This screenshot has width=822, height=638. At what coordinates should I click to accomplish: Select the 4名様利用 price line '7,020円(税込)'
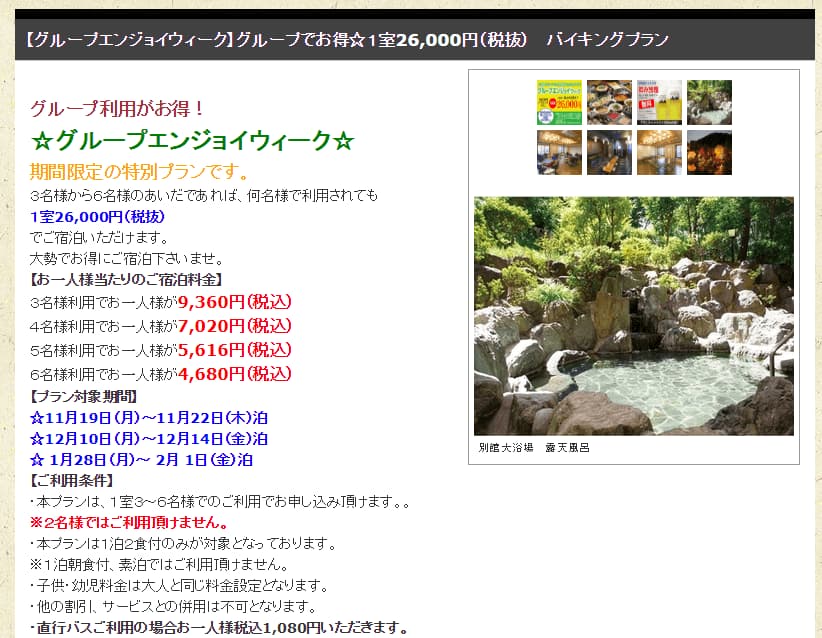click(x=161, y=326)
